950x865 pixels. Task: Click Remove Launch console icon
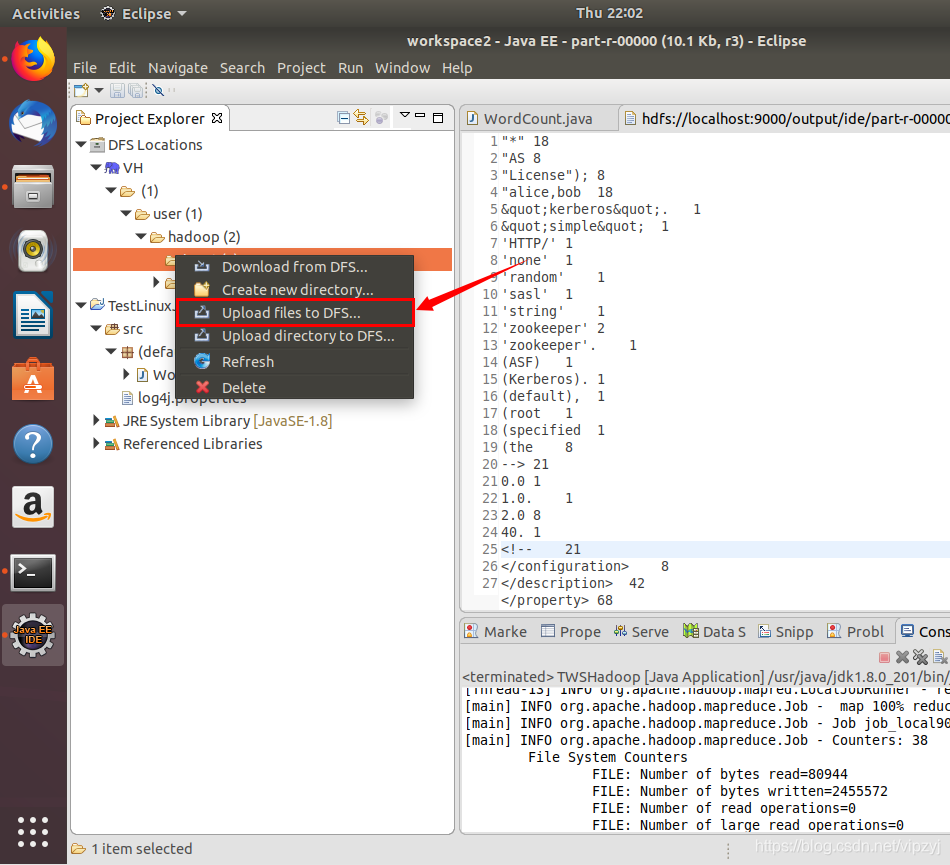[902, 657]
